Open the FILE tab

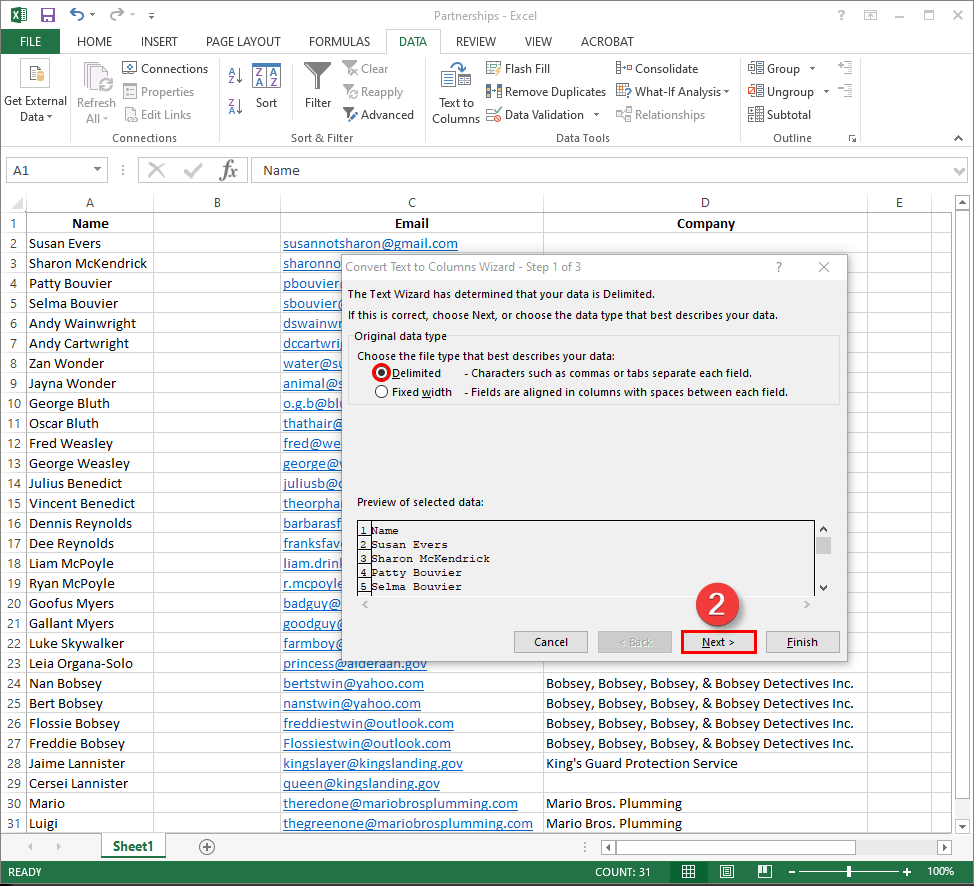click(30, 42)
